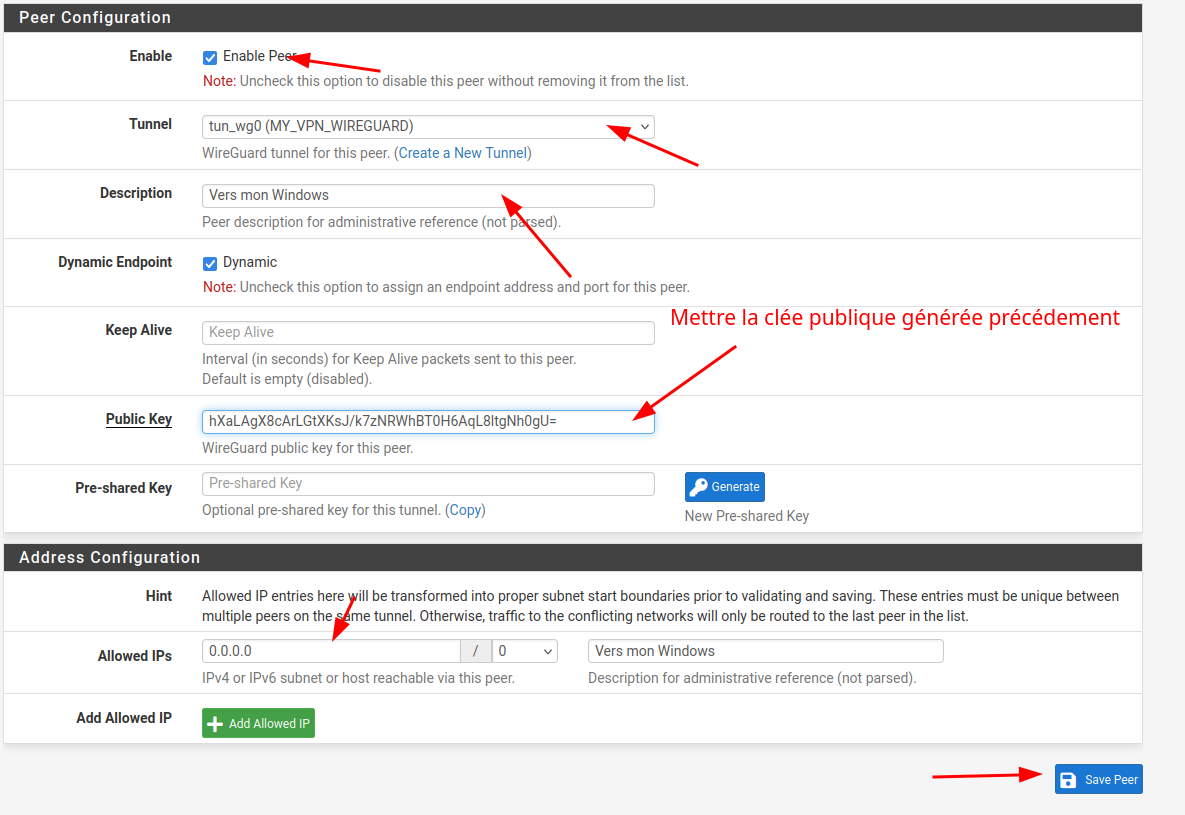Toggle the Dynamic endpoint checkbox
Screen dimensions: 1185x815
(x=210, y=264)
